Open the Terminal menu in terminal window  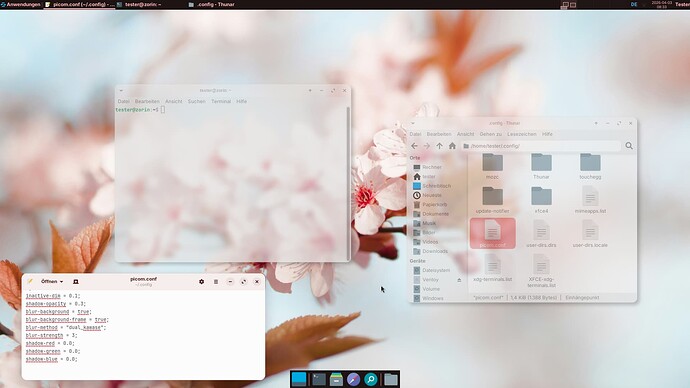click(221, 101)
